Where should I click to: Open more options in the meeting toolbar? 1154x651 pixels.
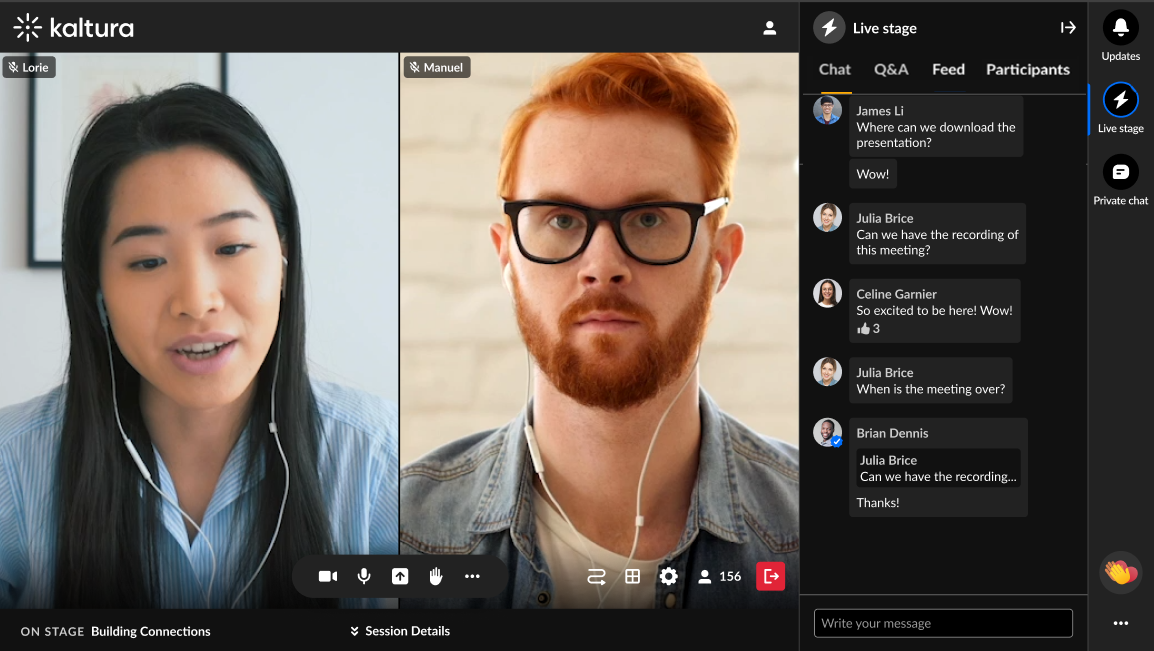(472, 577)
